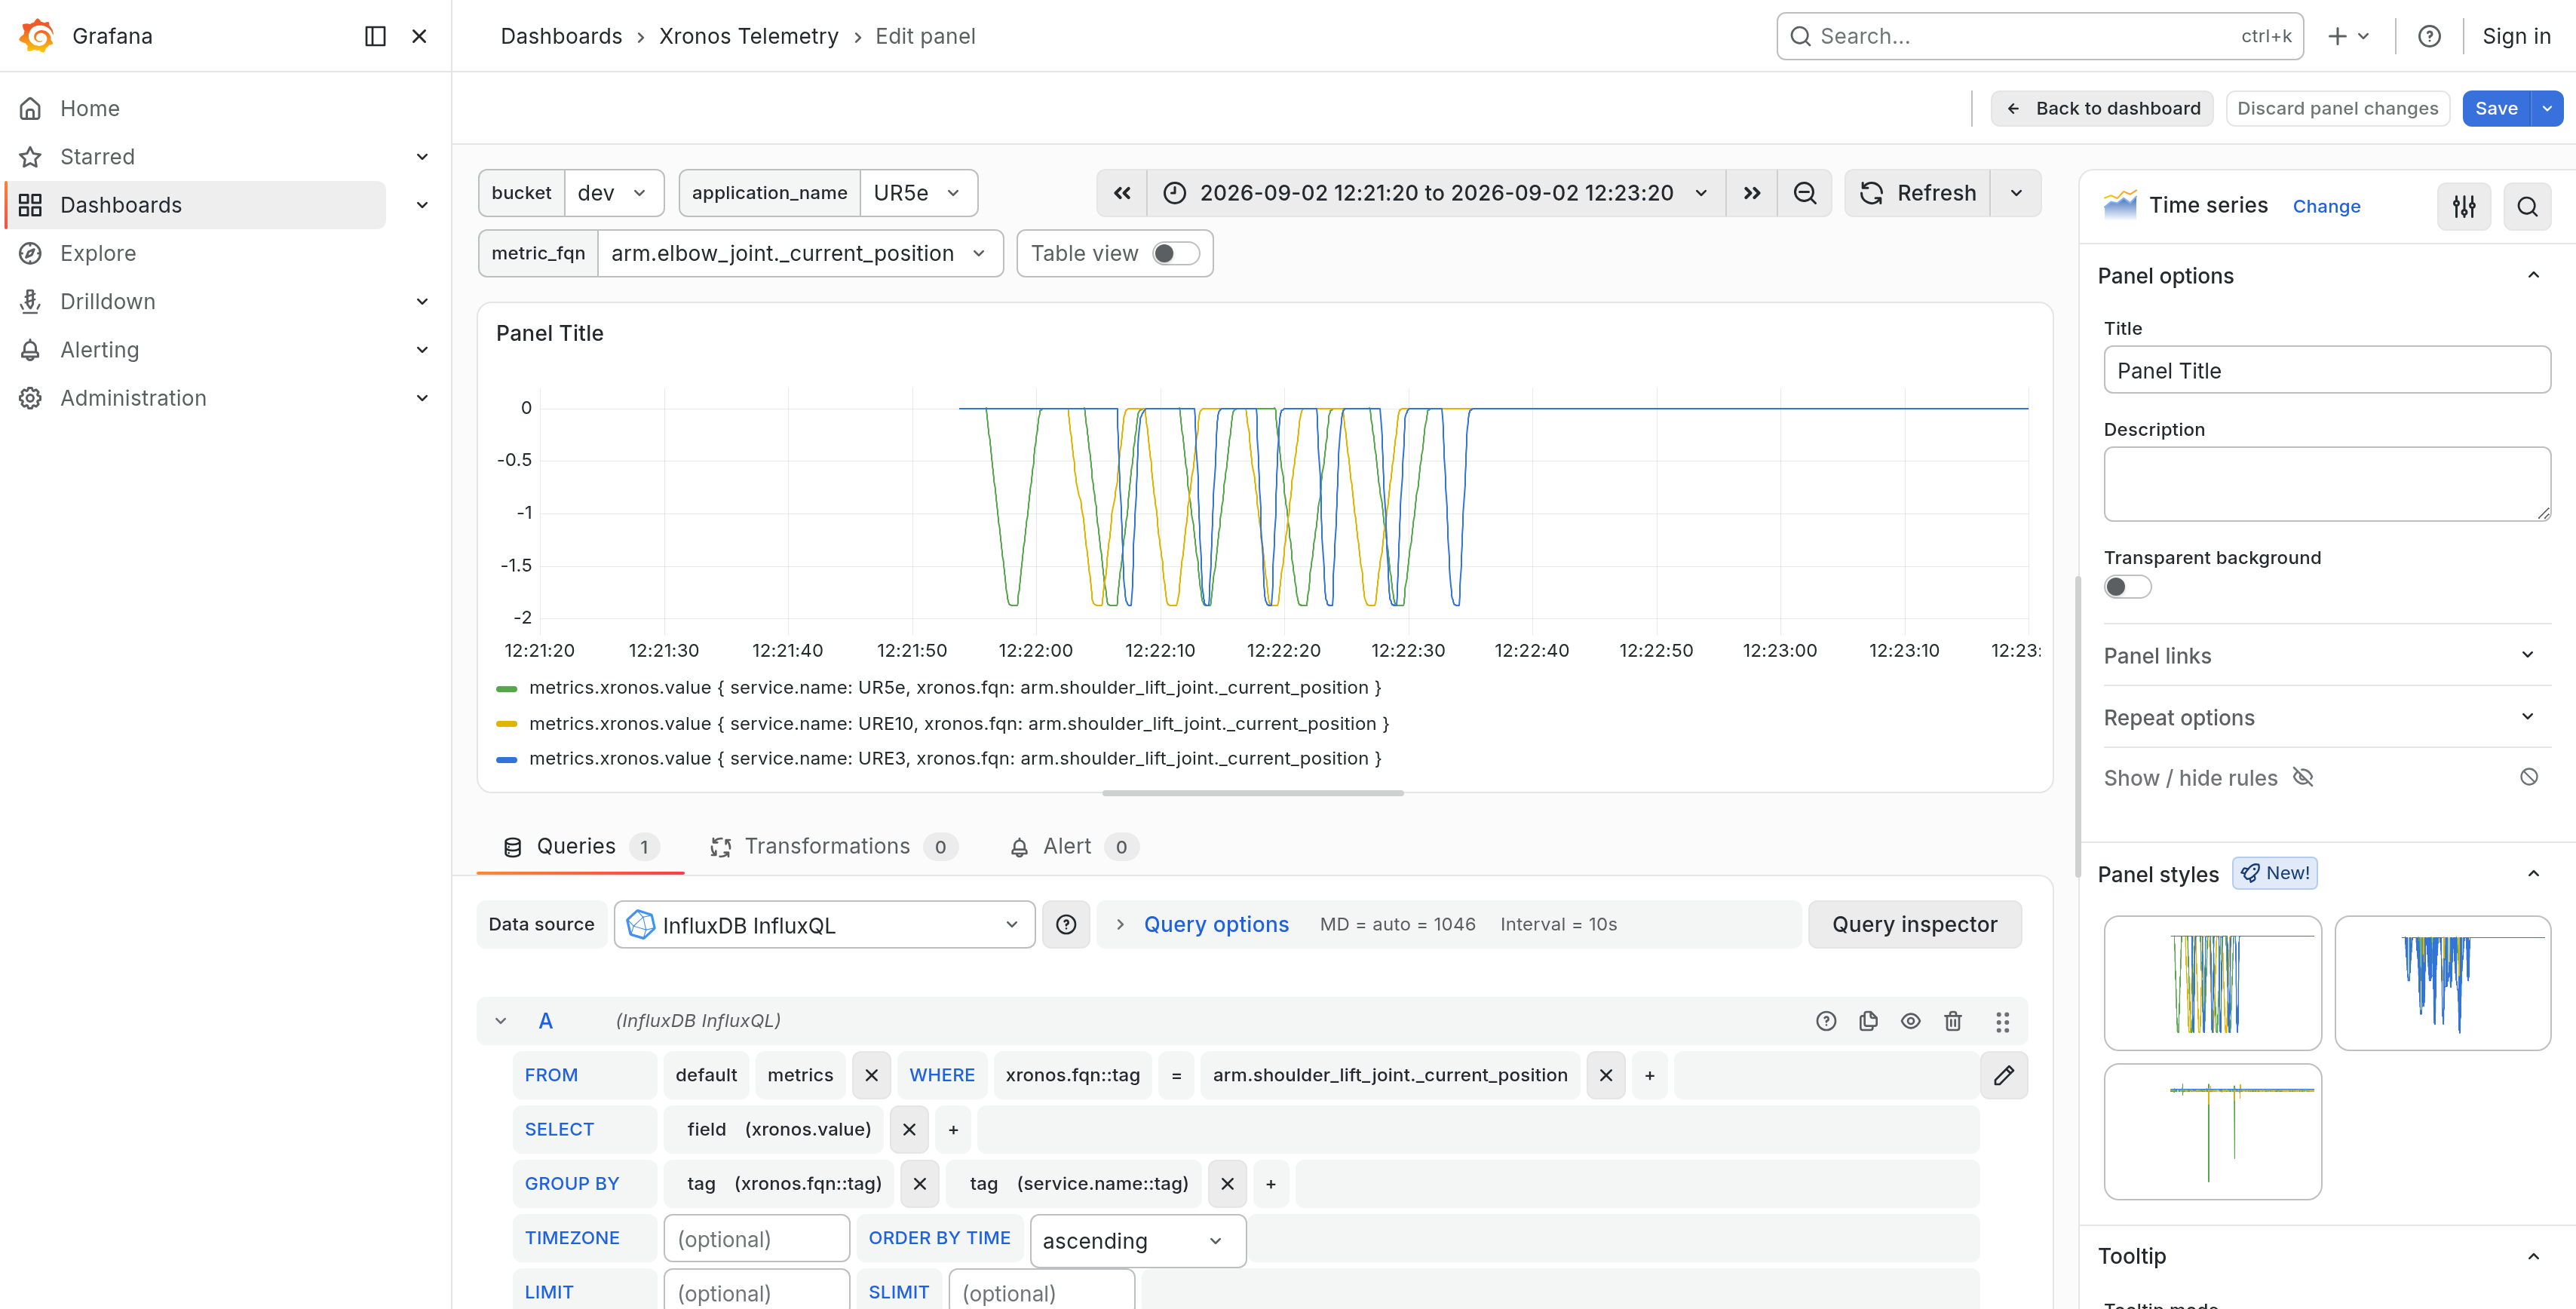Open the Save options dropdown arrow
The height and width of the screenshot is (1309, 2576).
click(2547, 108)
